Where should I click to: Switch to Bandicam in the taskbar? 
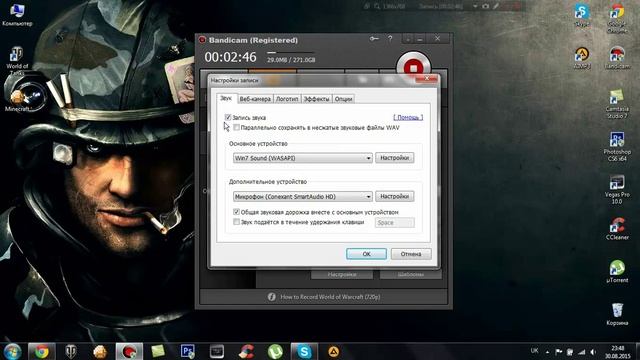[x=129, y=351]
